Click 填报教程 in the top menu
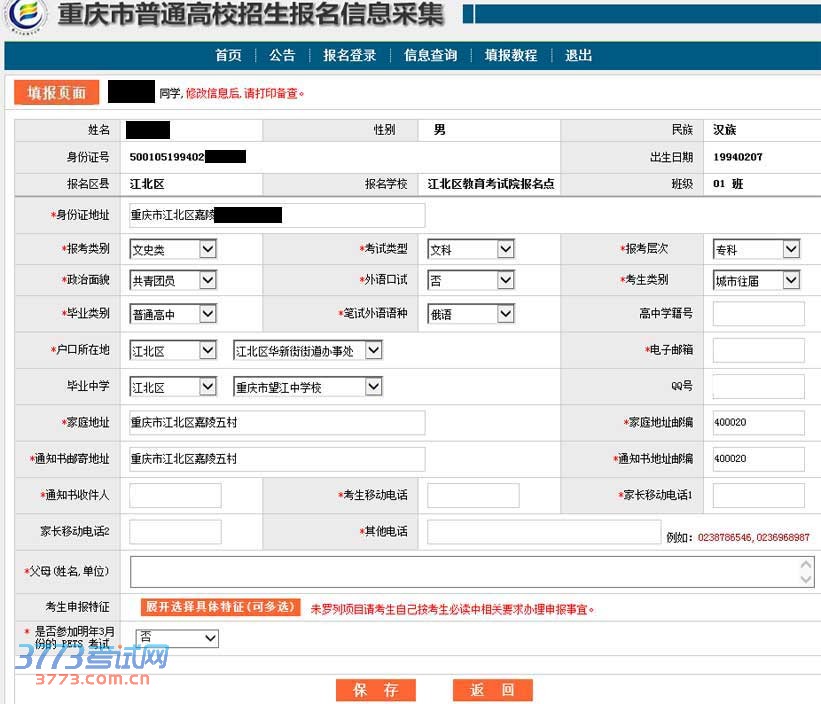Screen dimensions: 821x704 (511, 56)
